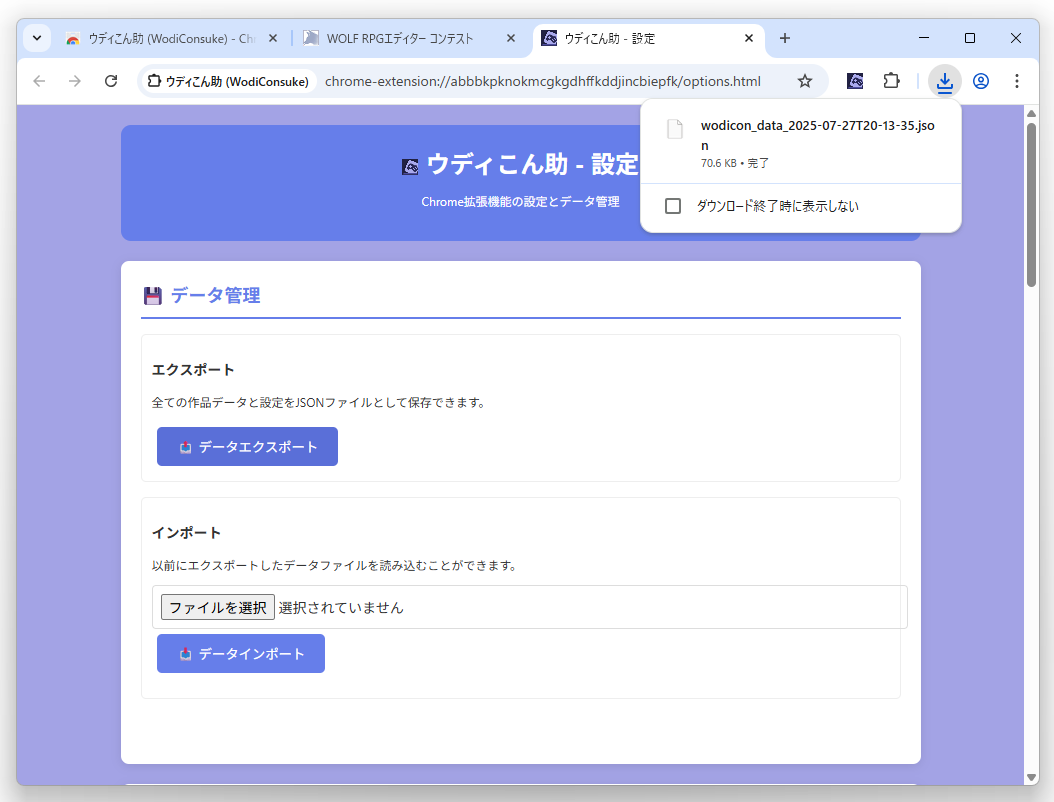Image resolution: width=1054 pixels, height=802 pixels.
Task: Open the Chrome three-dot menu
Action: tap(1017, 81)
